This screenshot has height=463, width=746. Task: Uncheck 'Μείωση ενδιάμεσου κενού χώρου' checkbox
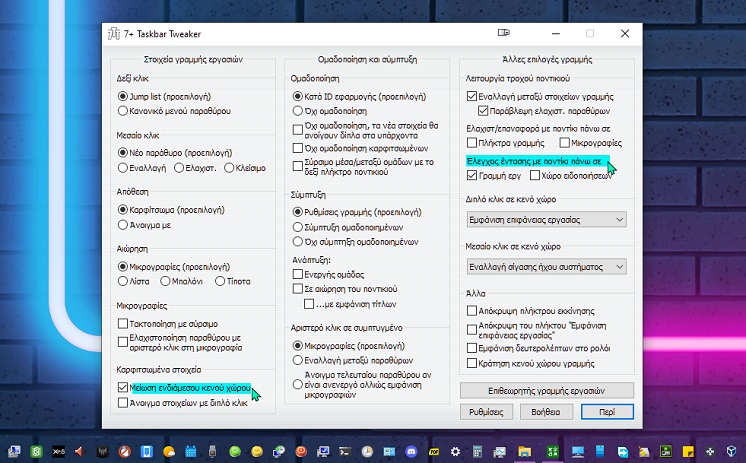click(123, 387)
